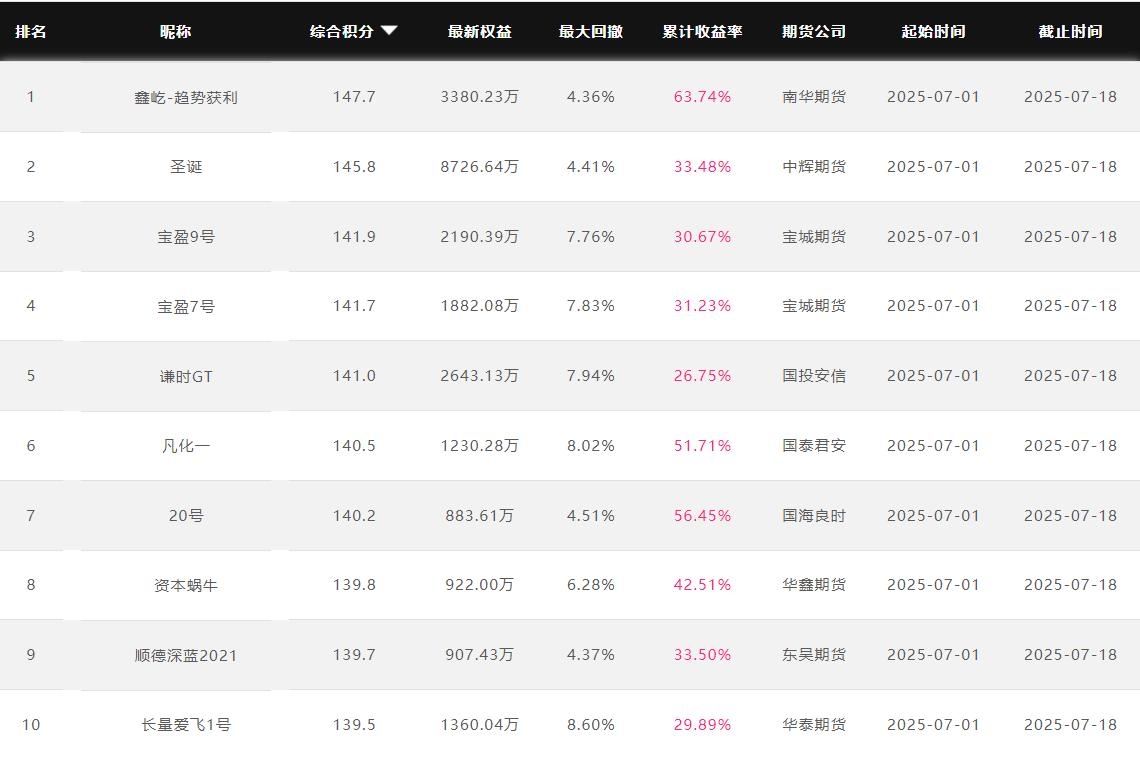Select the 147.7 score value
The height and width of the screenshot is (759, 1140).
pos(354,97)
